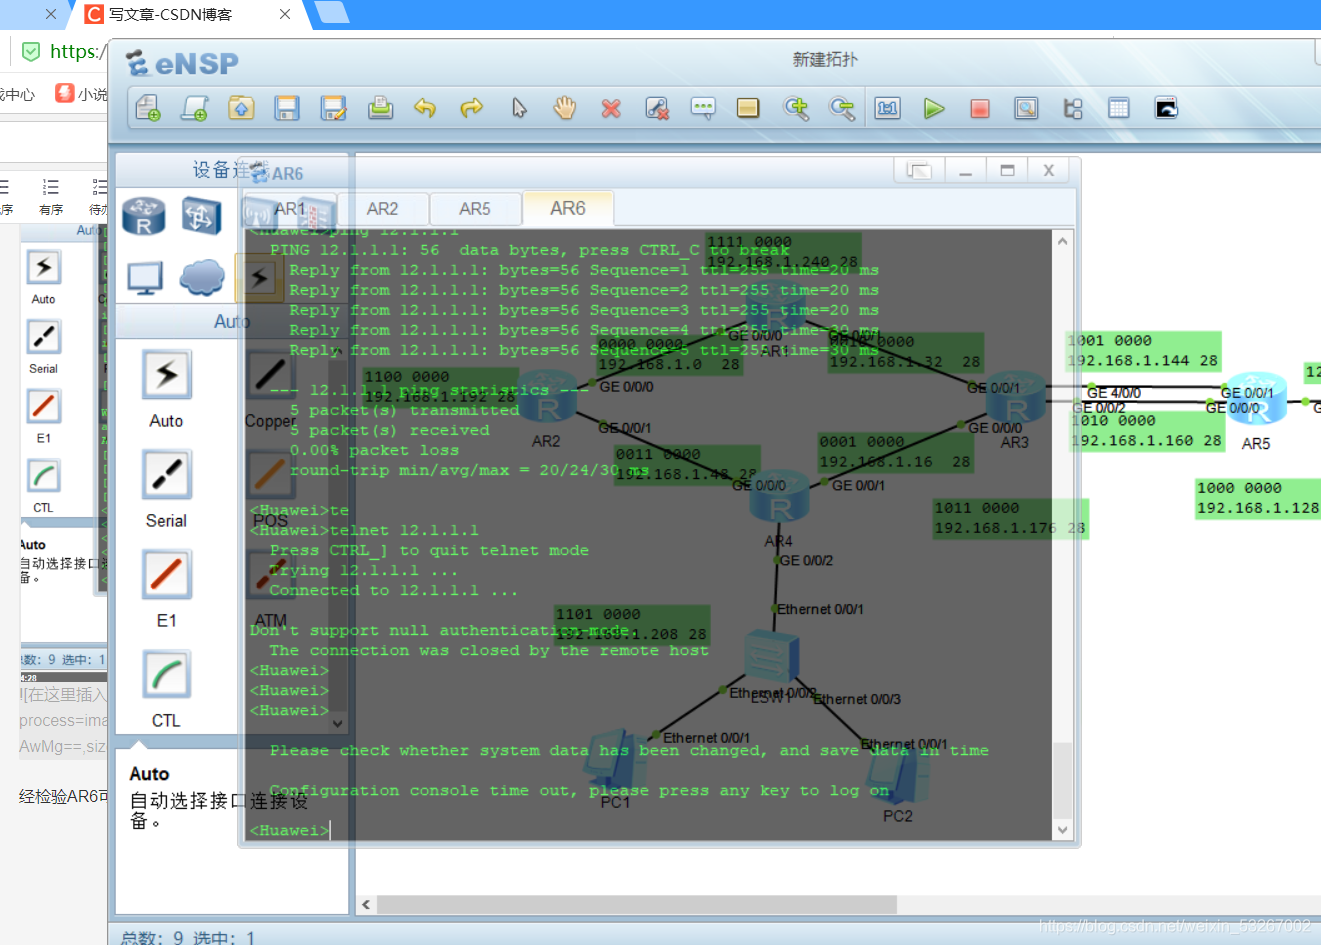
Task: Create a new topology from toolbar
Action: point(148,108)
